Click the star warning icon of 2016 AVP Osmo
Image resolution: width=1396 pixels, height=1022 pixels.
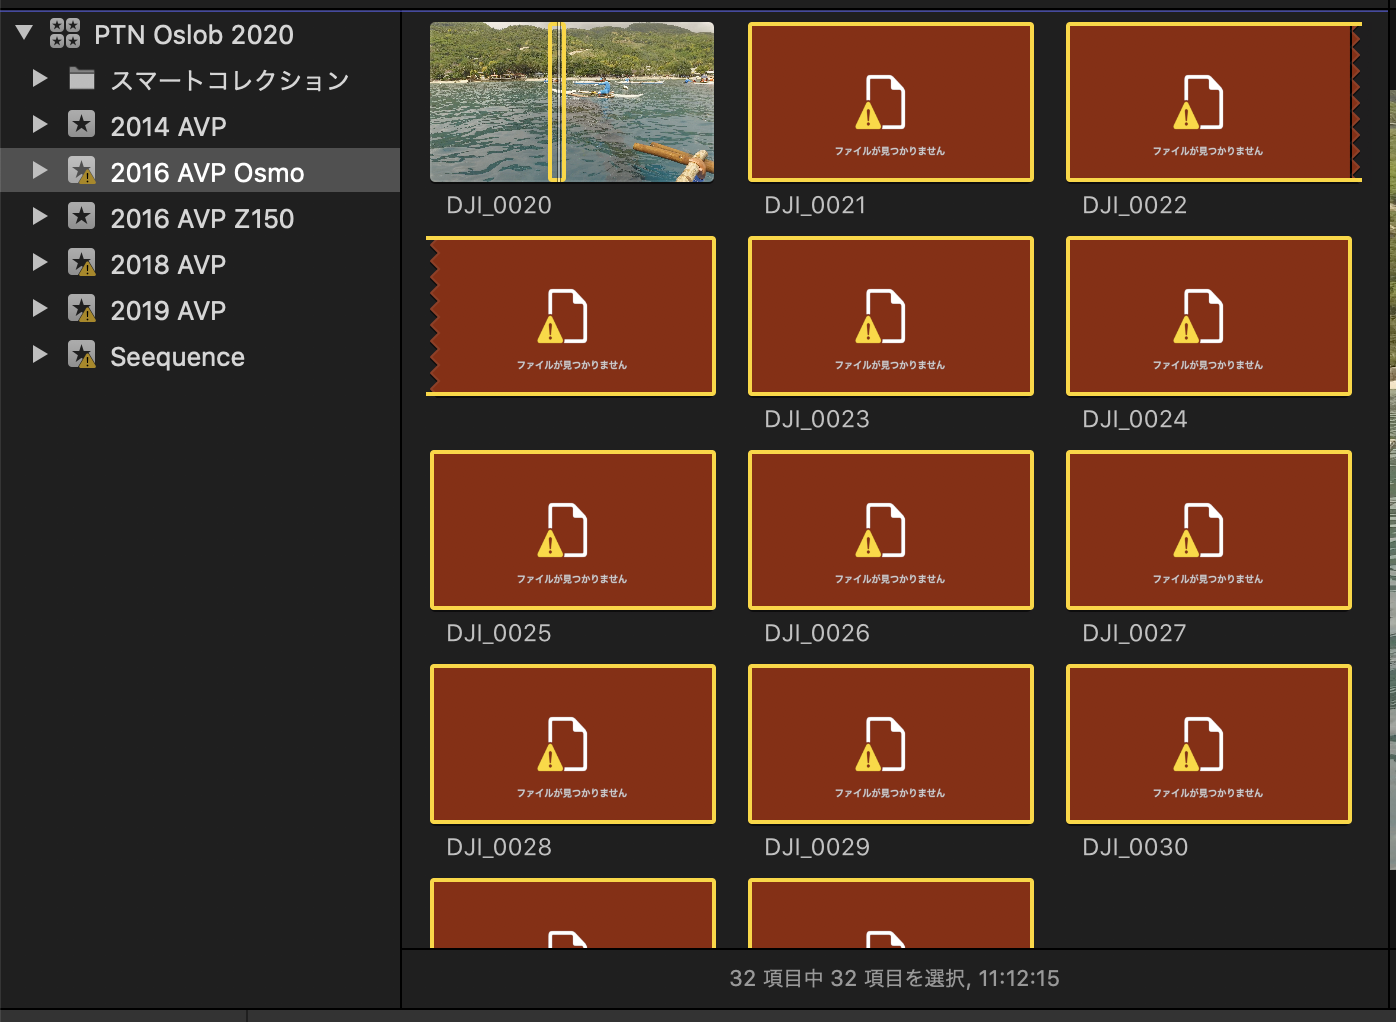(82, 171)
